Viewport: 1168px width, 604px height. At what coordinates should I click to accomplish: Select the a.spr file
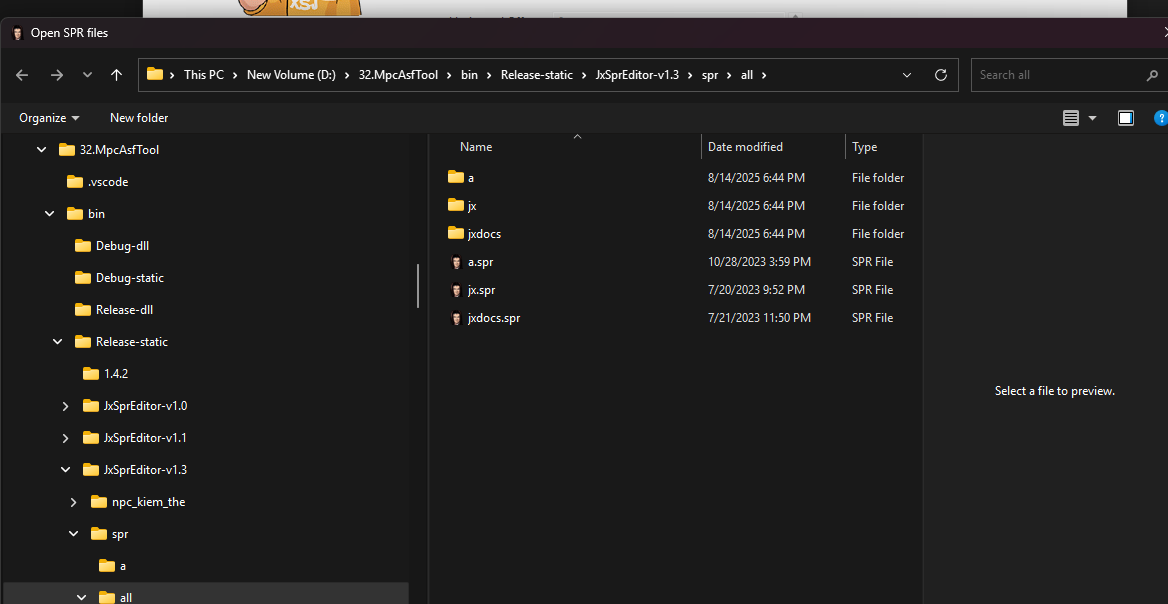[480, 262]
